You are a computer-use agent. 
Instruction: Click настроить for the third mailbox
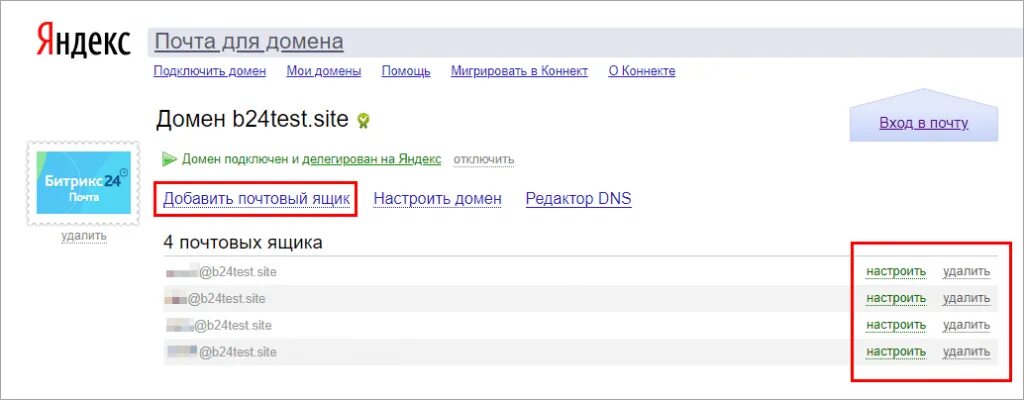click(x=896, y=325)
